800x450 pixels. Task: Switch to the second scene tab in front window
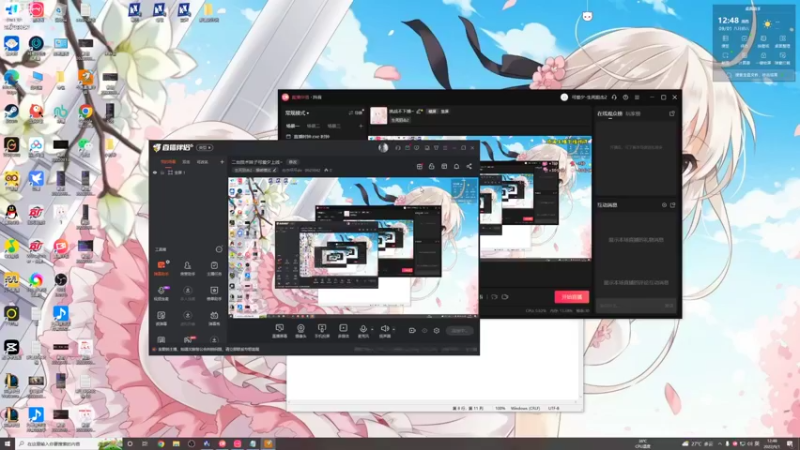coord(186,162)
